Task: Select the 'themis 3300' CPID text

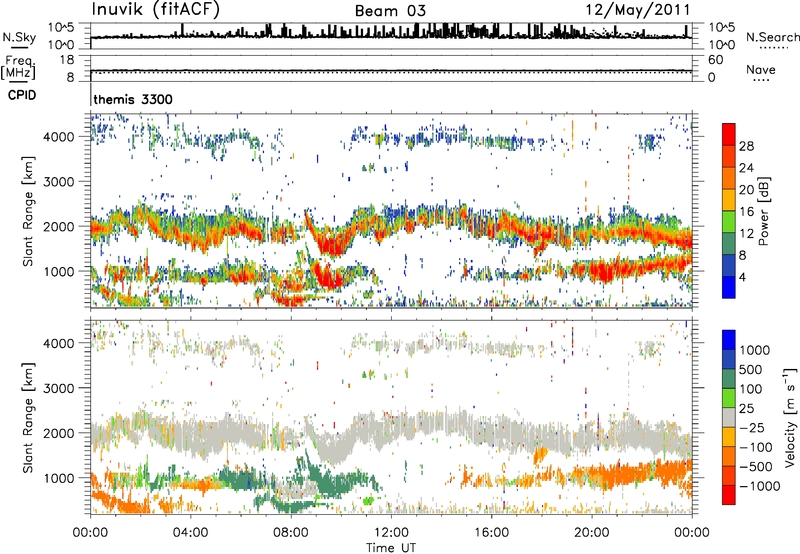Action: 133,99
